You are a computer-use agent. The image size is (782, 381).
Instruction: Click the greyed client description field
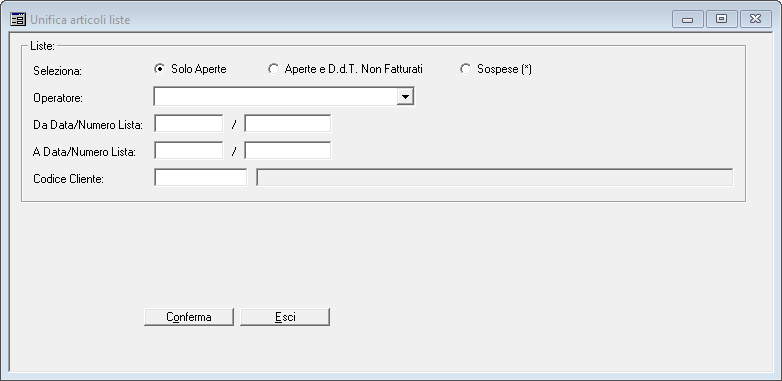coord(495,178)
